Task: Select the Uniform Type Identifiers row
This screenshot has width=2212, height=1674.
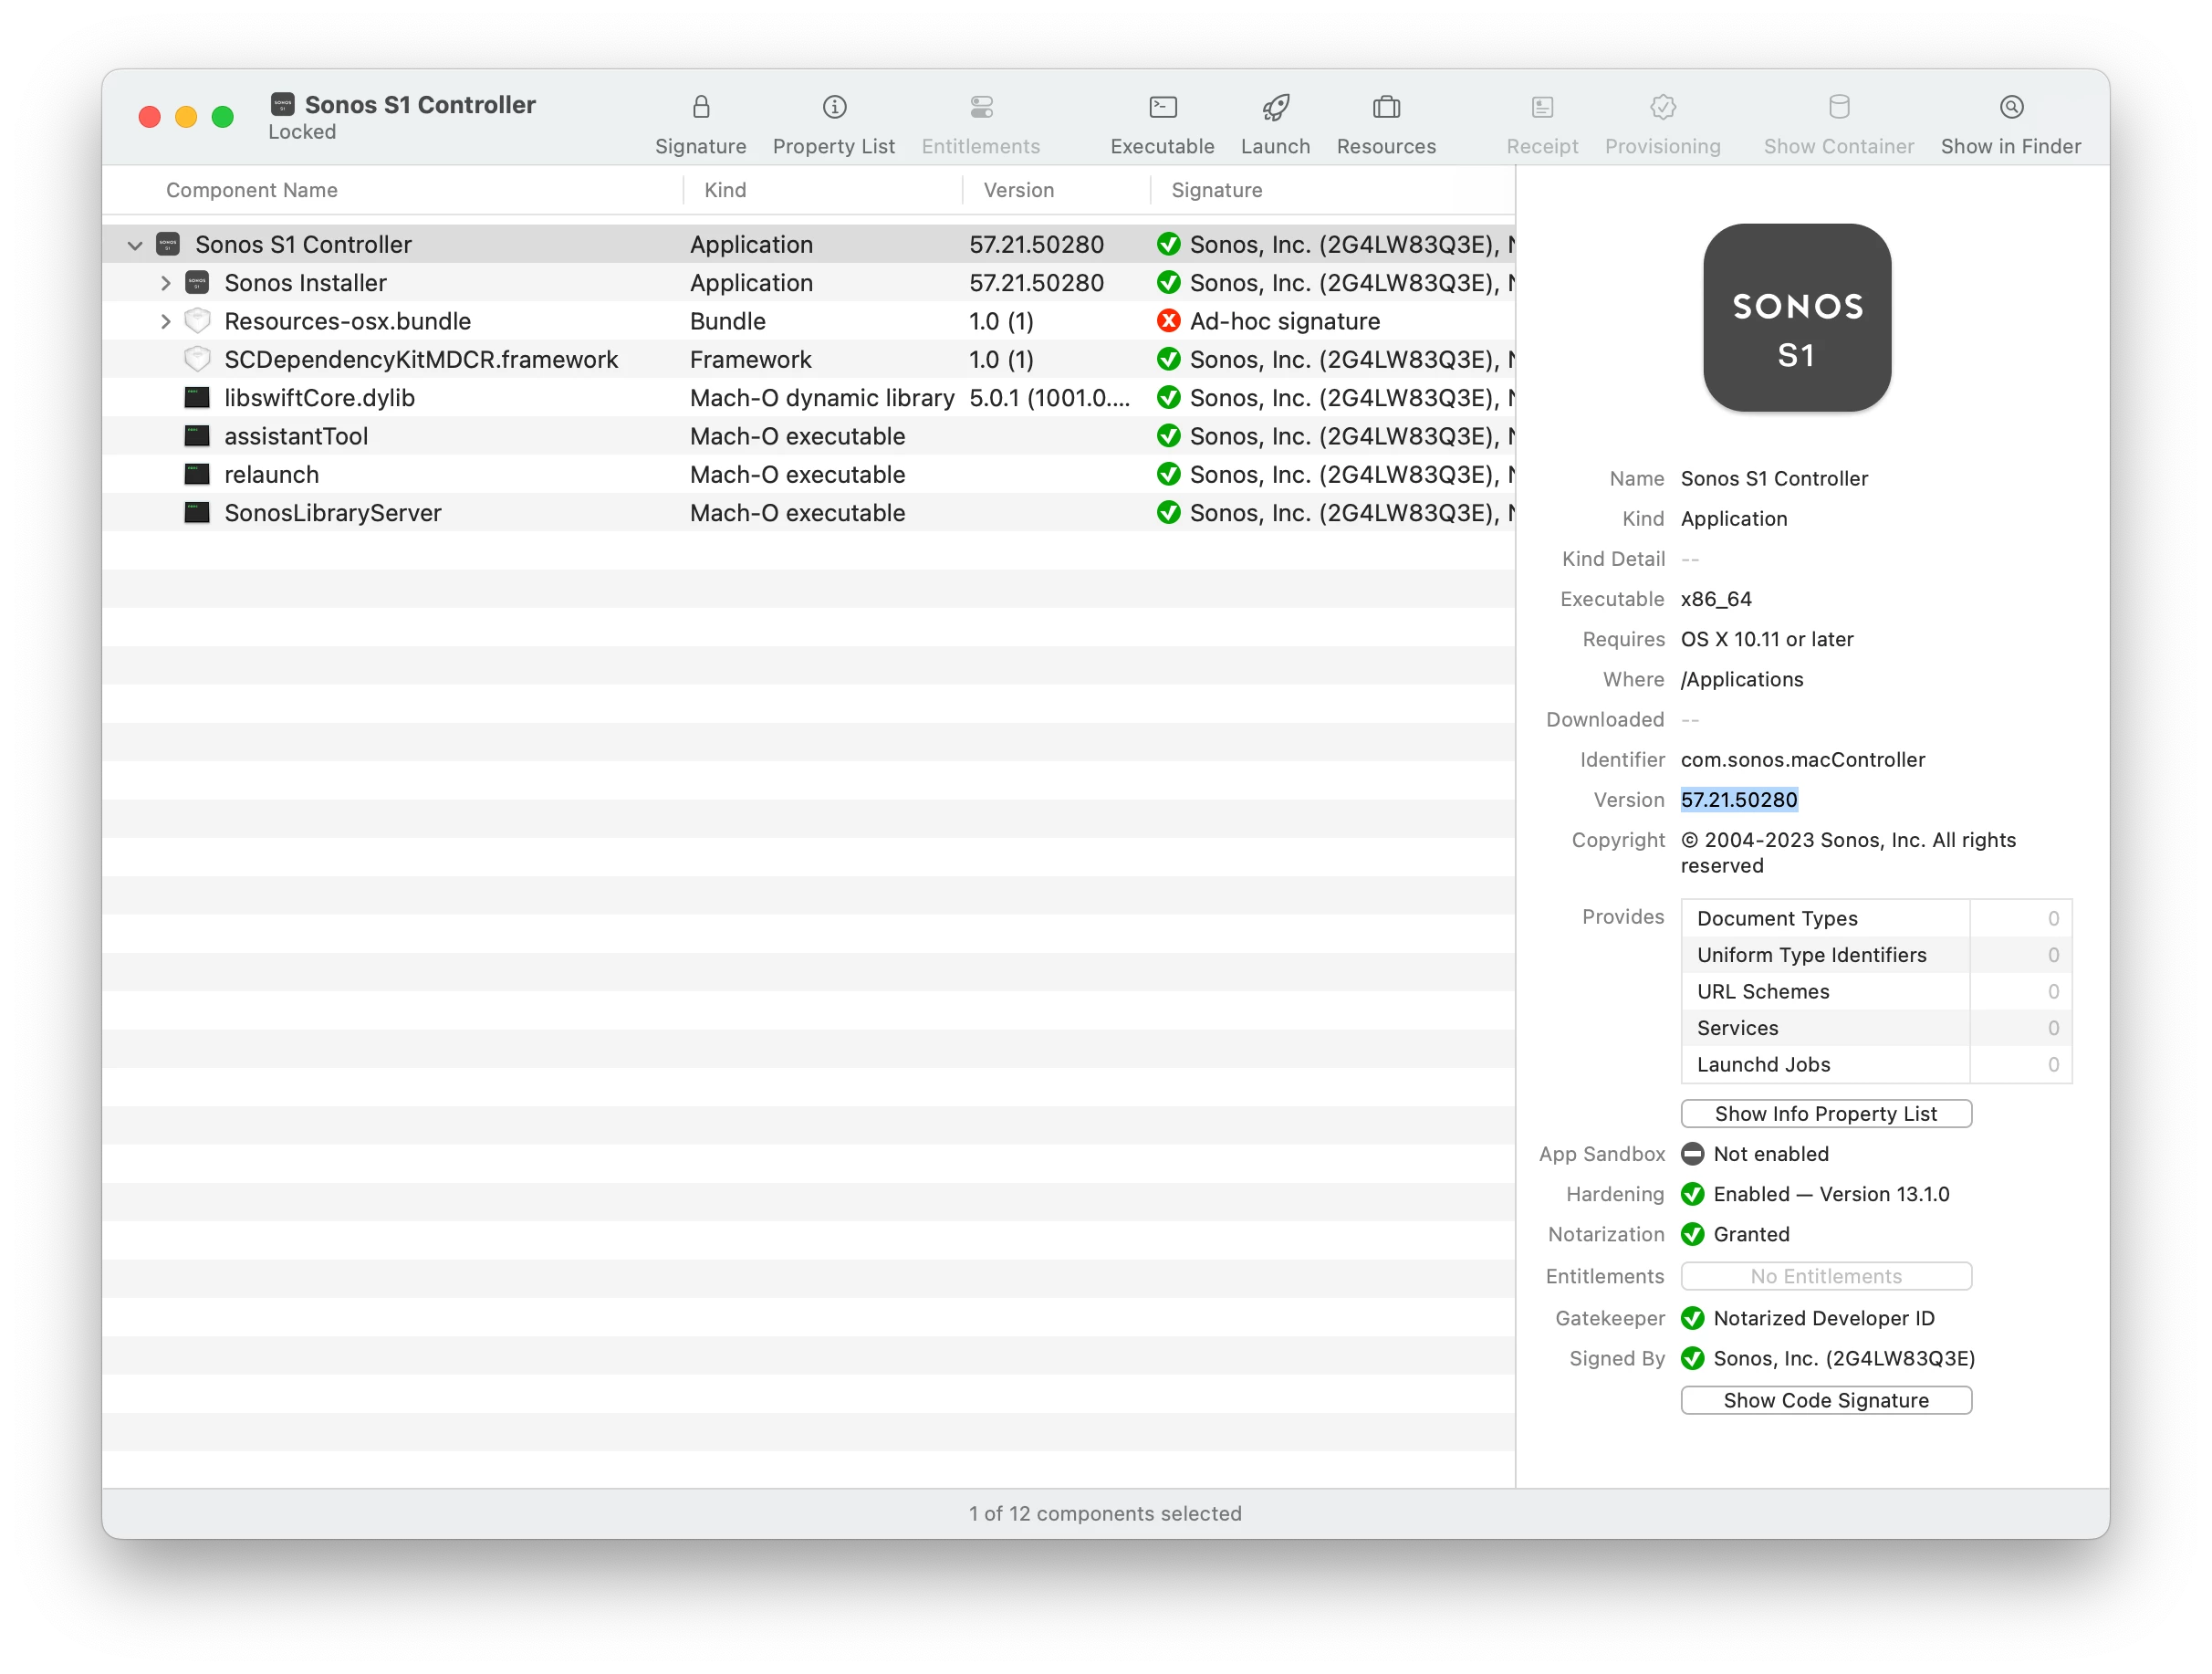Action: pyautogui.click(x=1876, y=956)
